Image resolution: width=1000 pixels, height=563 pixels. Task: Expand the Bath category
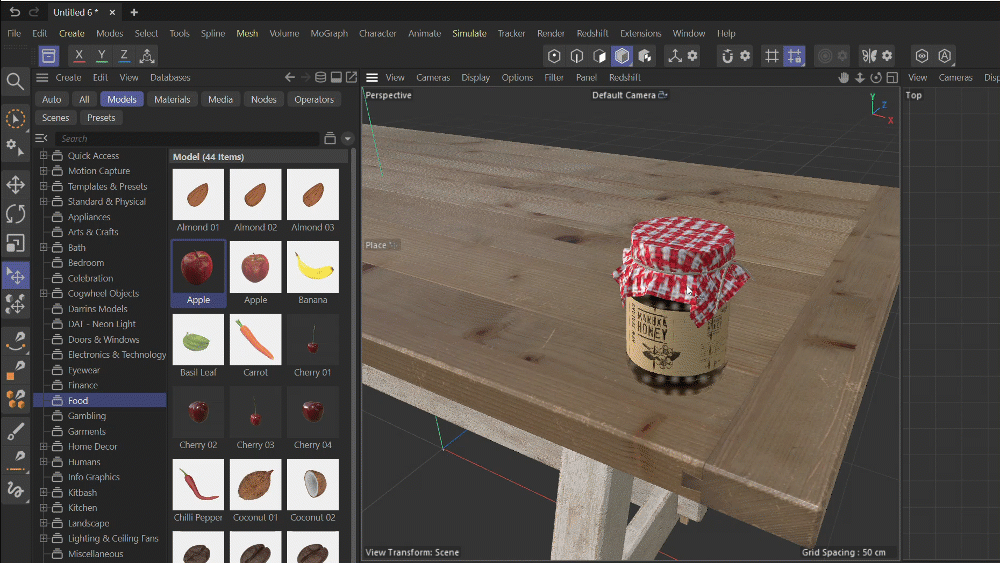click(x=43, y=247)
